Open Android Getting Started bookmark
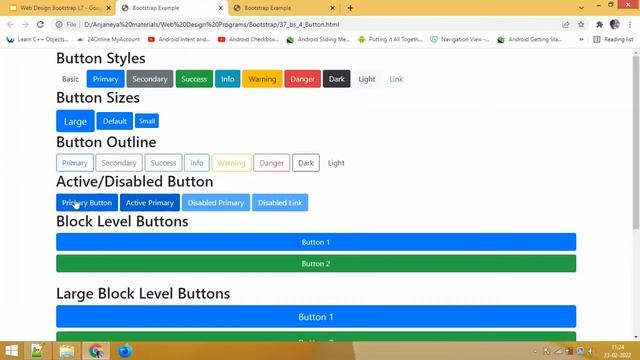Screen dimensions: 640x360 pos(530,39)
